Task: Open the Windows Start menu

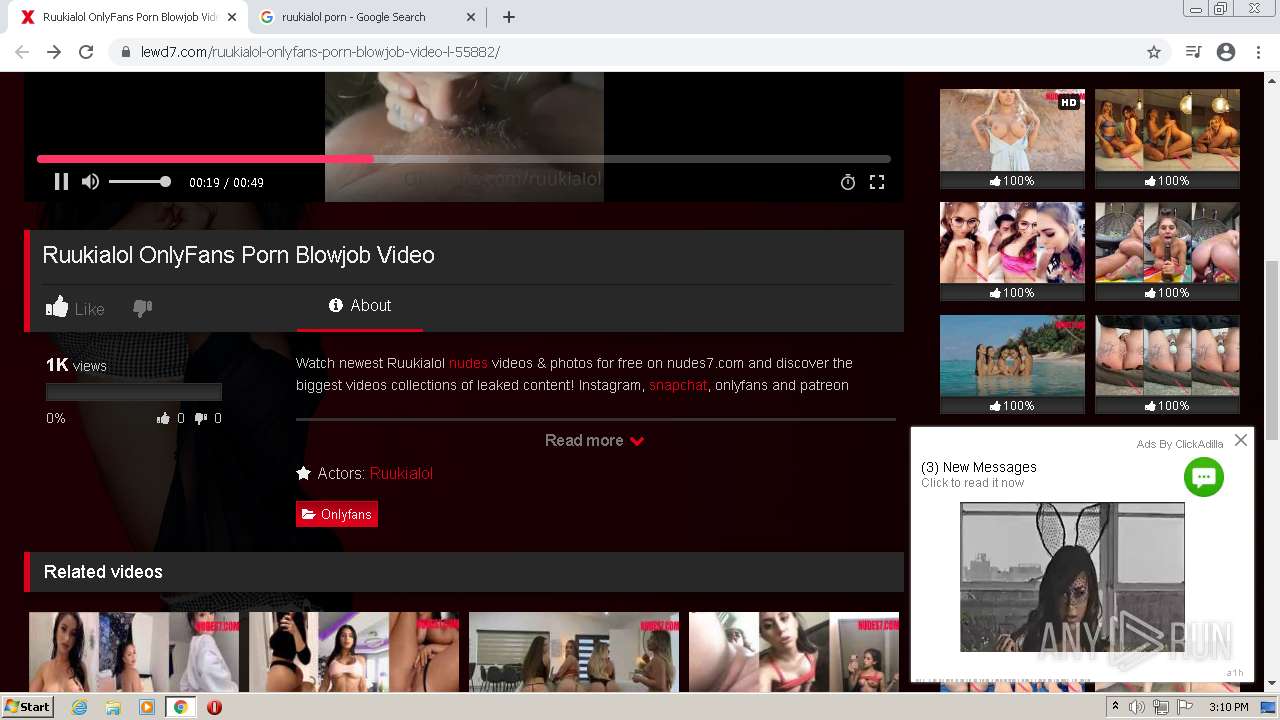Action: click(x=28, y=706)
